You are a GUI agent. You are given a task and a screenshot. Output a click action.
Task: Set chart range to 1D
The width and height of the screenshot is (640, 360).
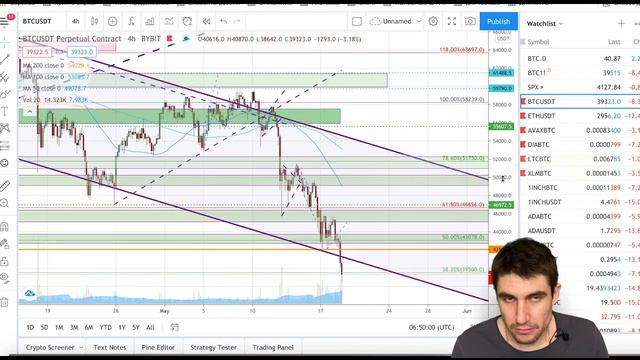tap(30, 327)
